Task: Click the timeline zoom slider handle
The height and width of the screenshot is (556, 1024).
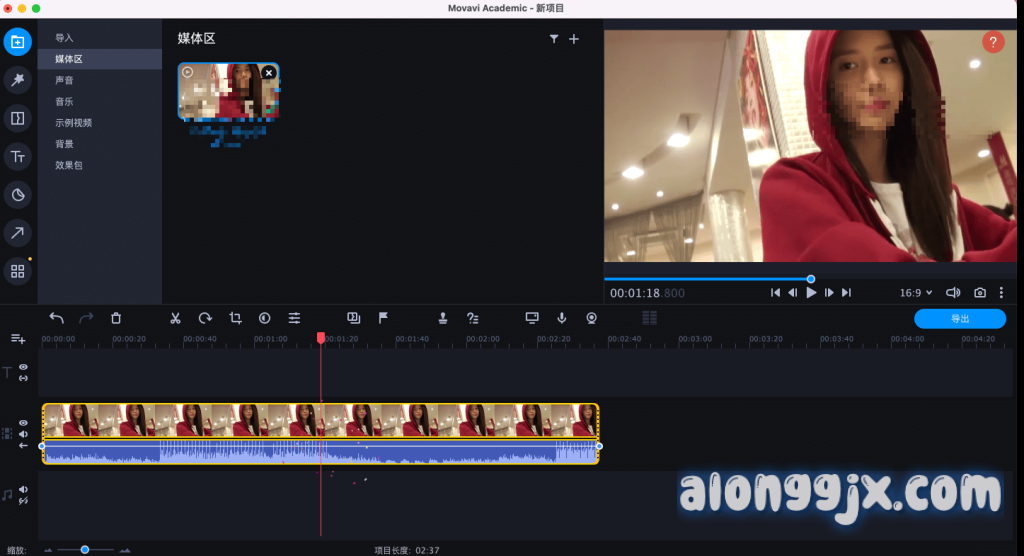Action: (85, 549)
